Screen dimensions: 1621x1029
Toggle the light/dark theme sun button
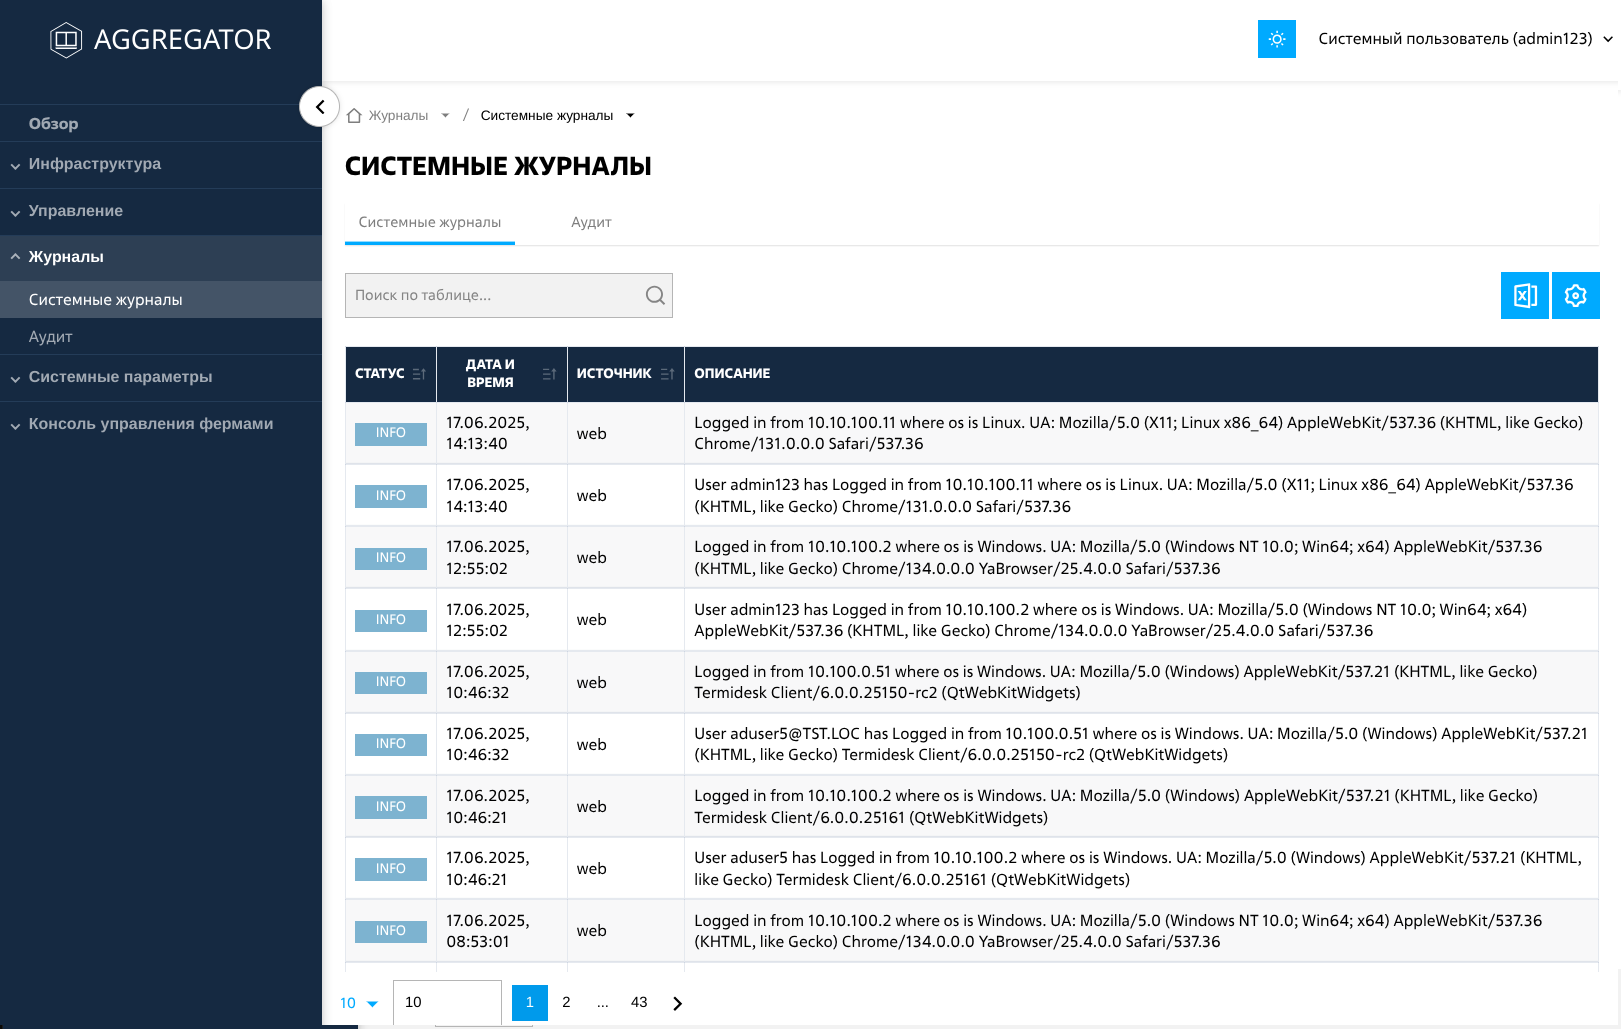pyautogui.click(x=1276, y=39)
